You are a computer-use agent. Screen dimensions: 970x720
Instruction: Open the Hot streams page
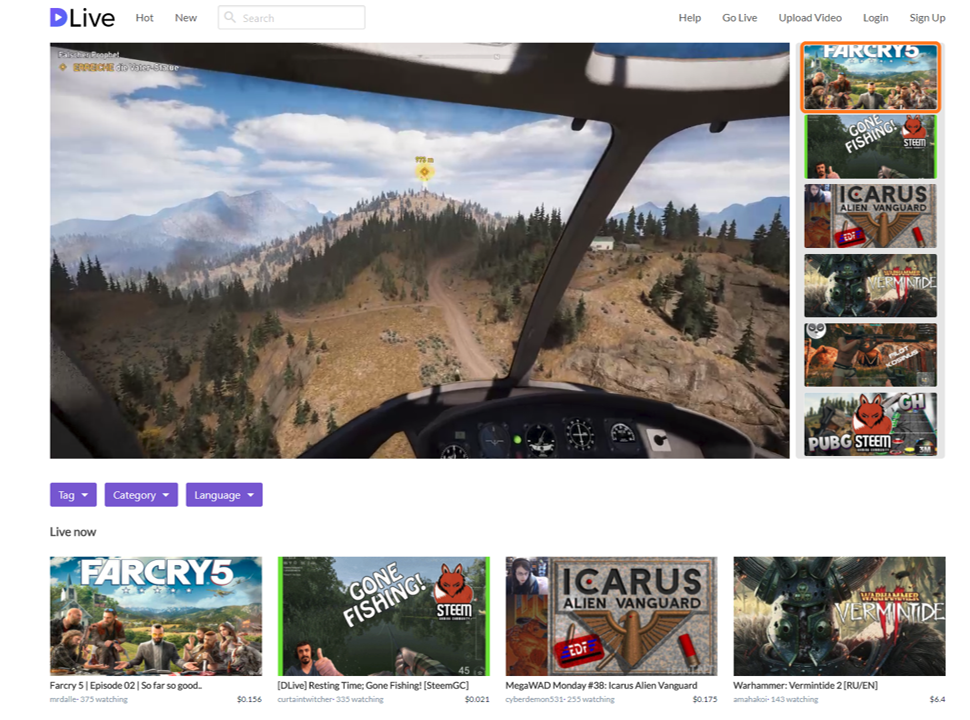point(144,18)
